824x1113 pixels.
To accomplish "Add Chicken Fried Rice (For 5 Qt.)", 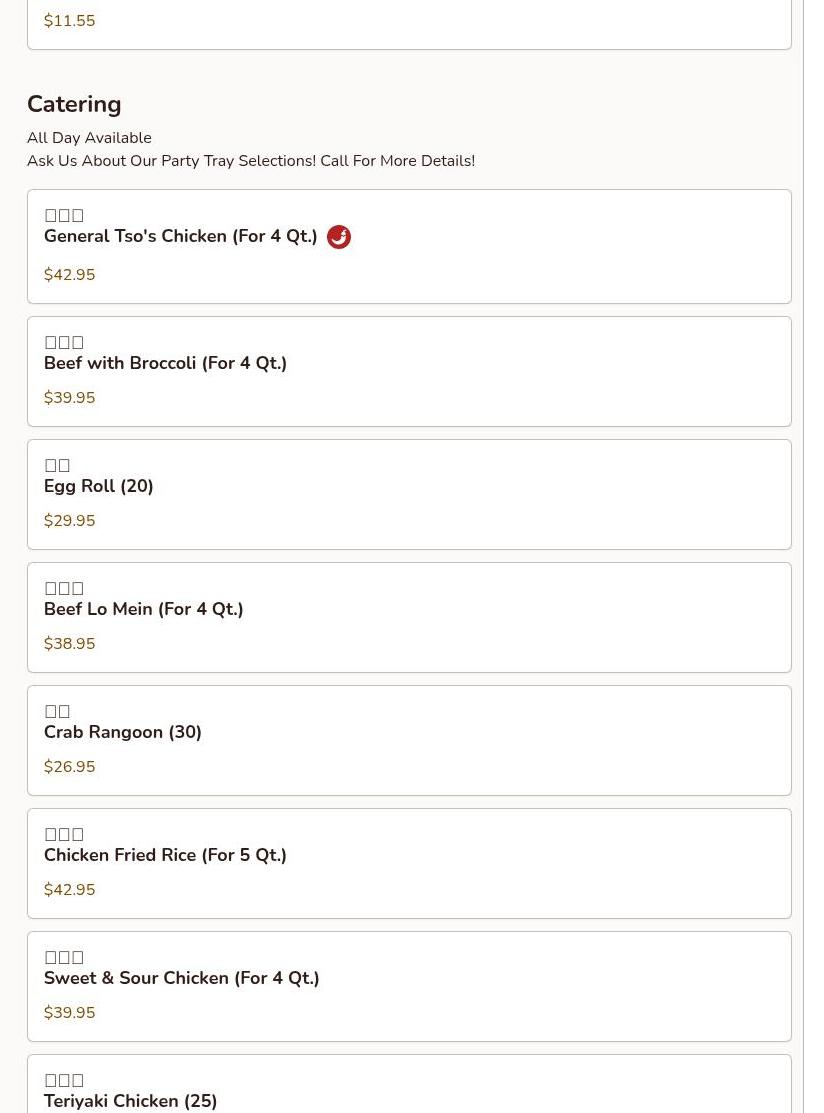I will (x=165, y=856).
